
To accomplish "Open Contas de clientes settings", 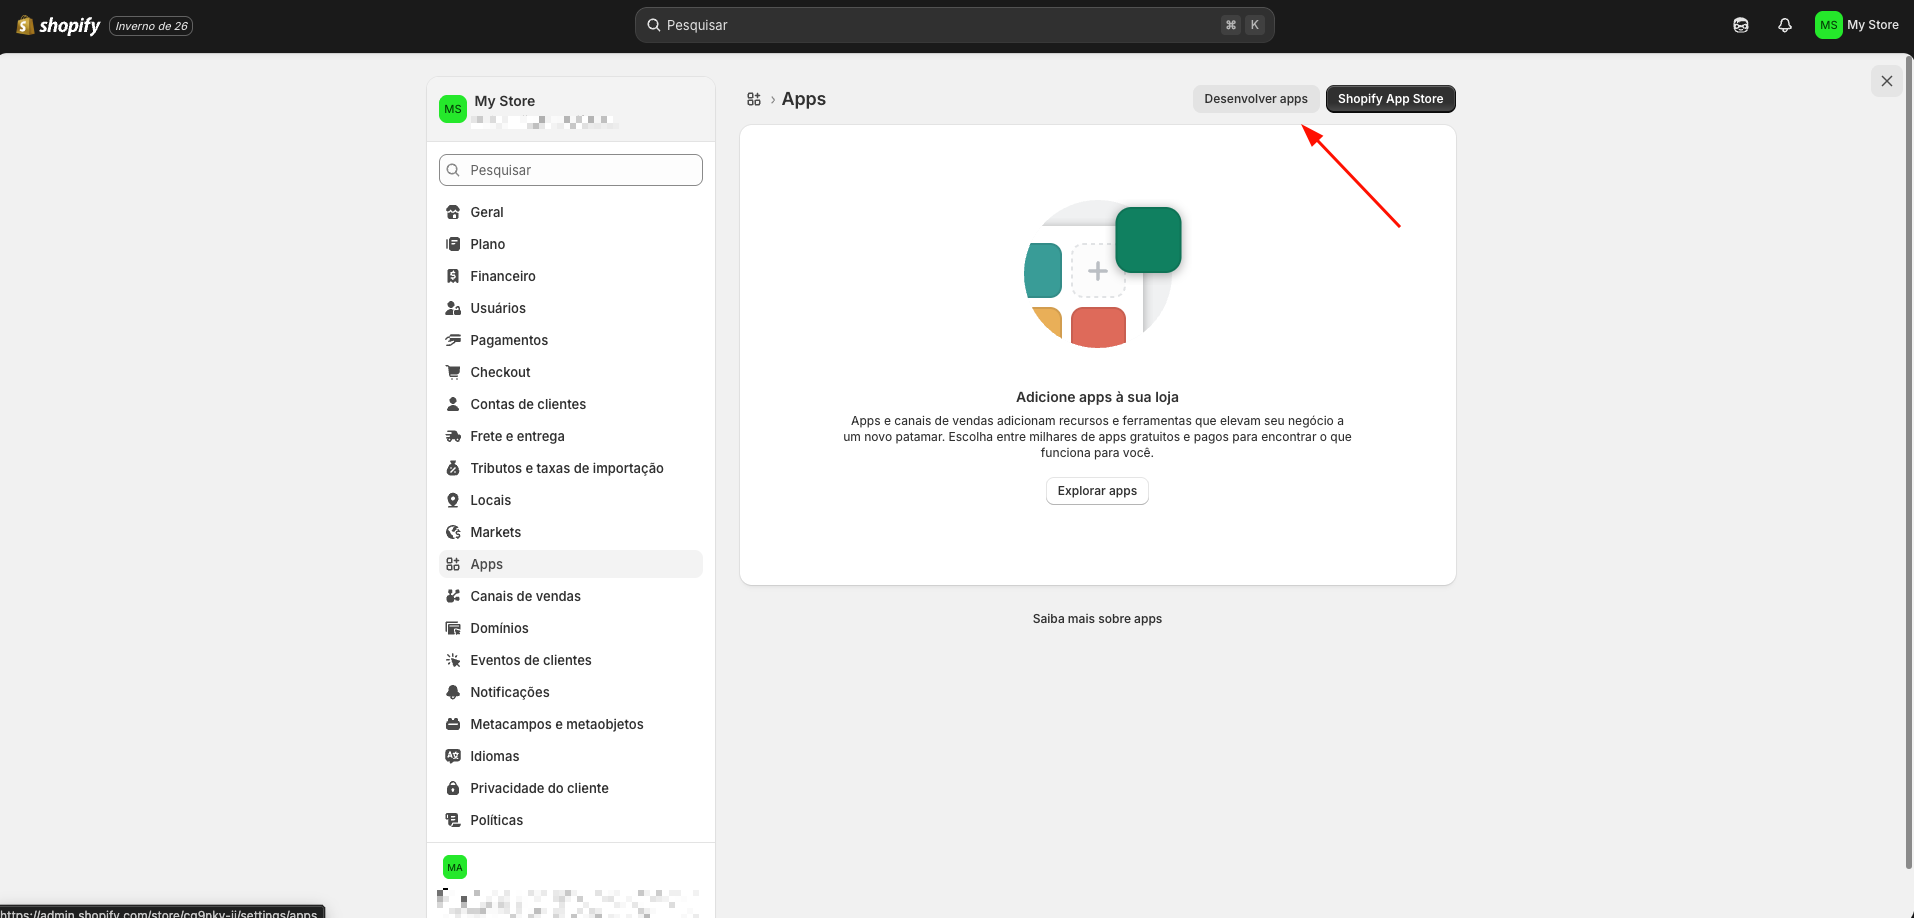I will click(570, 404).
